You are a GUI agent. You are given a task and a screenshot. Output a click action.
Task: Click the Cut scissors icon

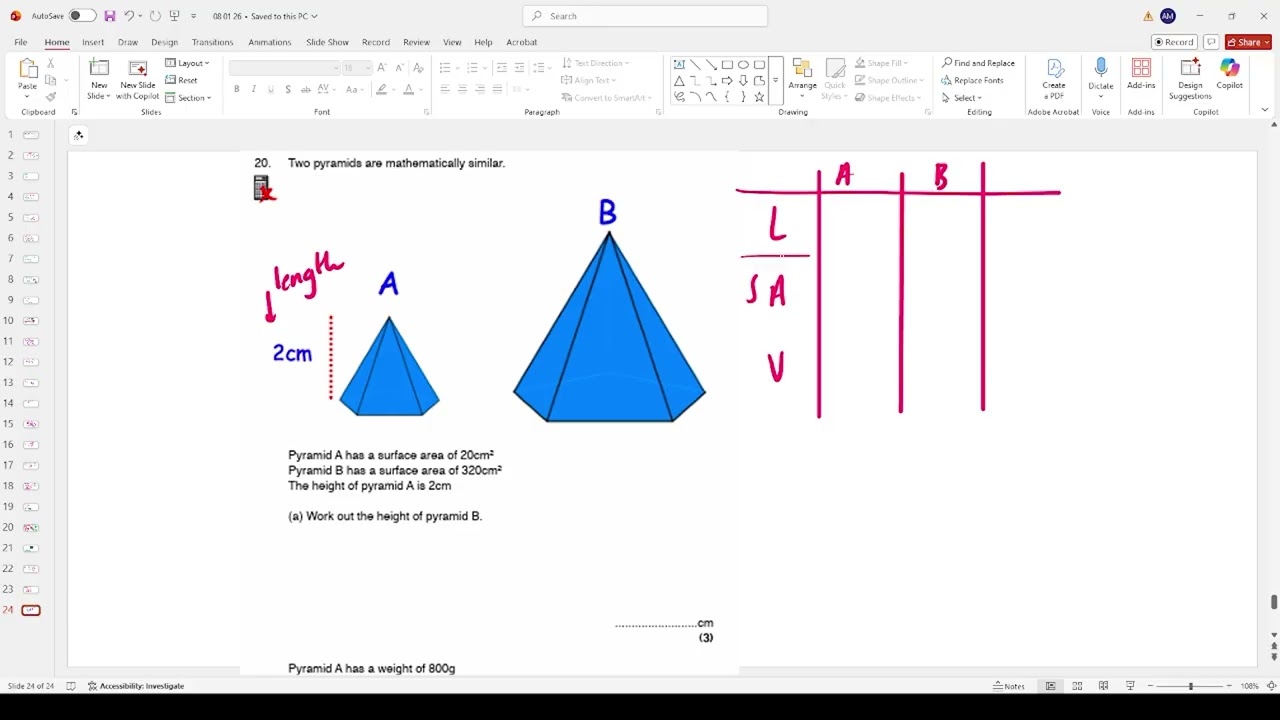[51, 63]
